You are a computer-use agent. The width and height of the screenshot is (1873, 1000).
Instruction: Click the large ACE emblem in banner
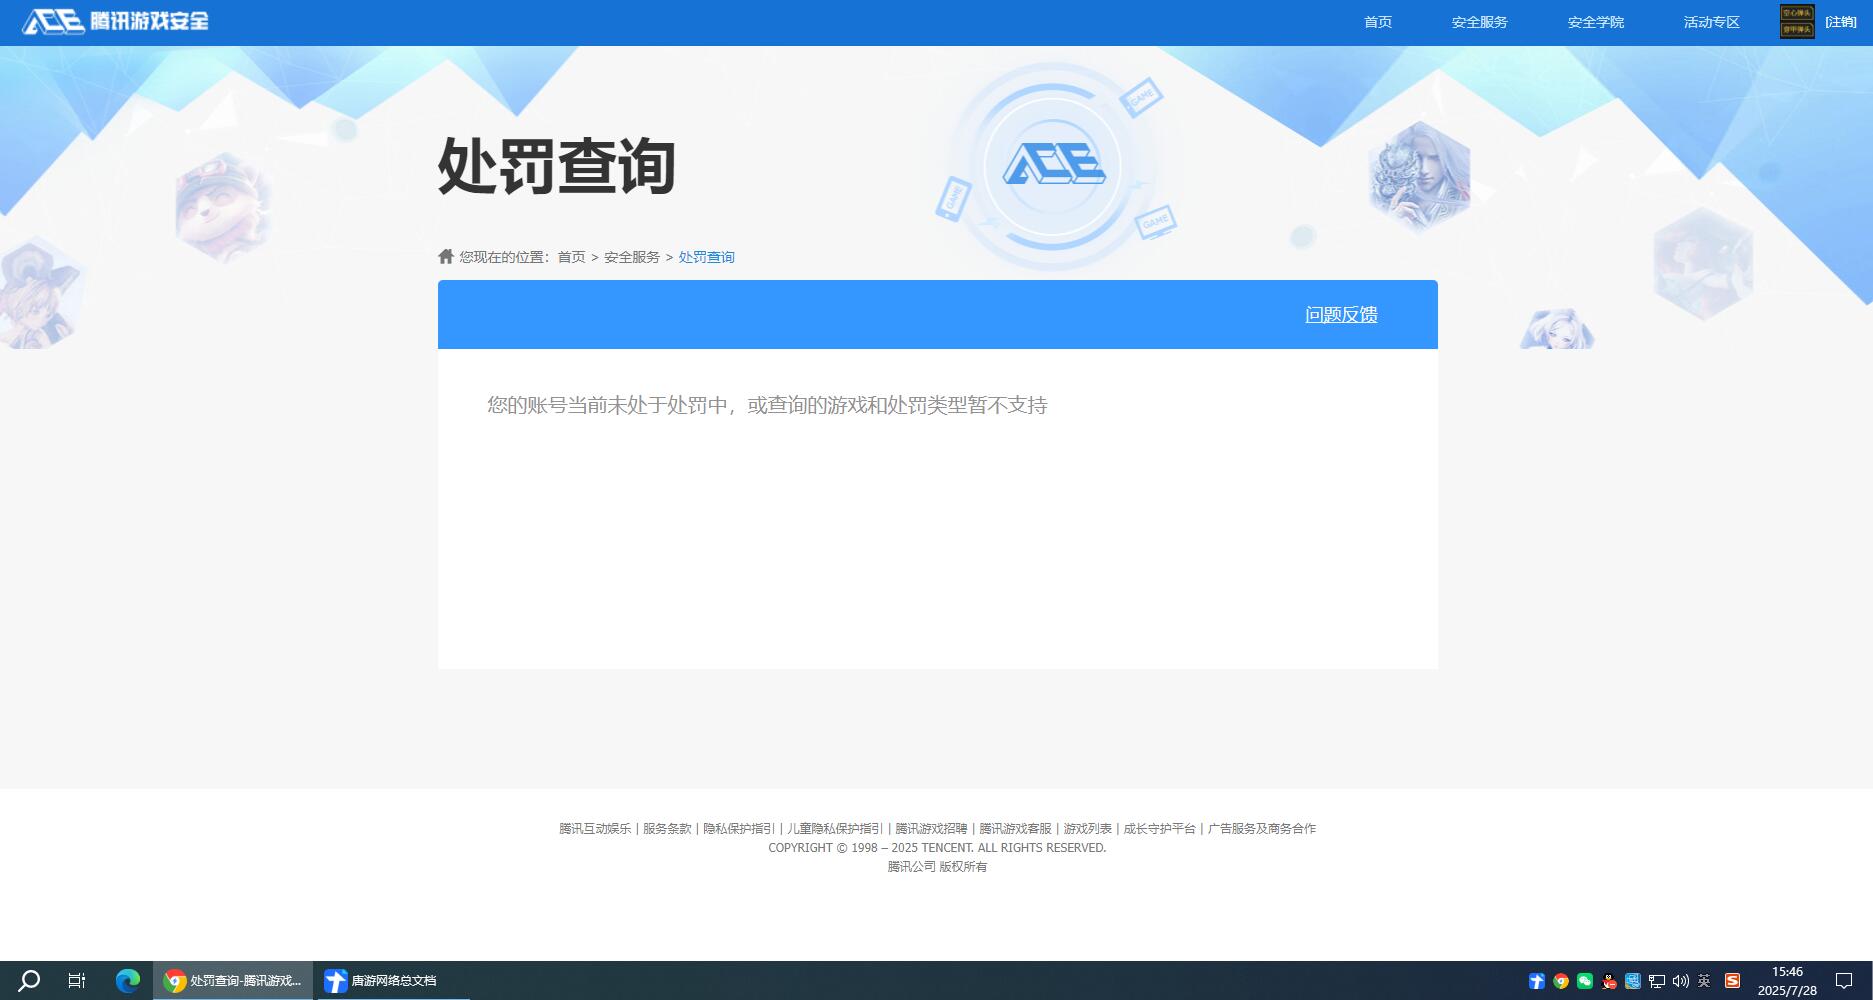[1053, 166]
